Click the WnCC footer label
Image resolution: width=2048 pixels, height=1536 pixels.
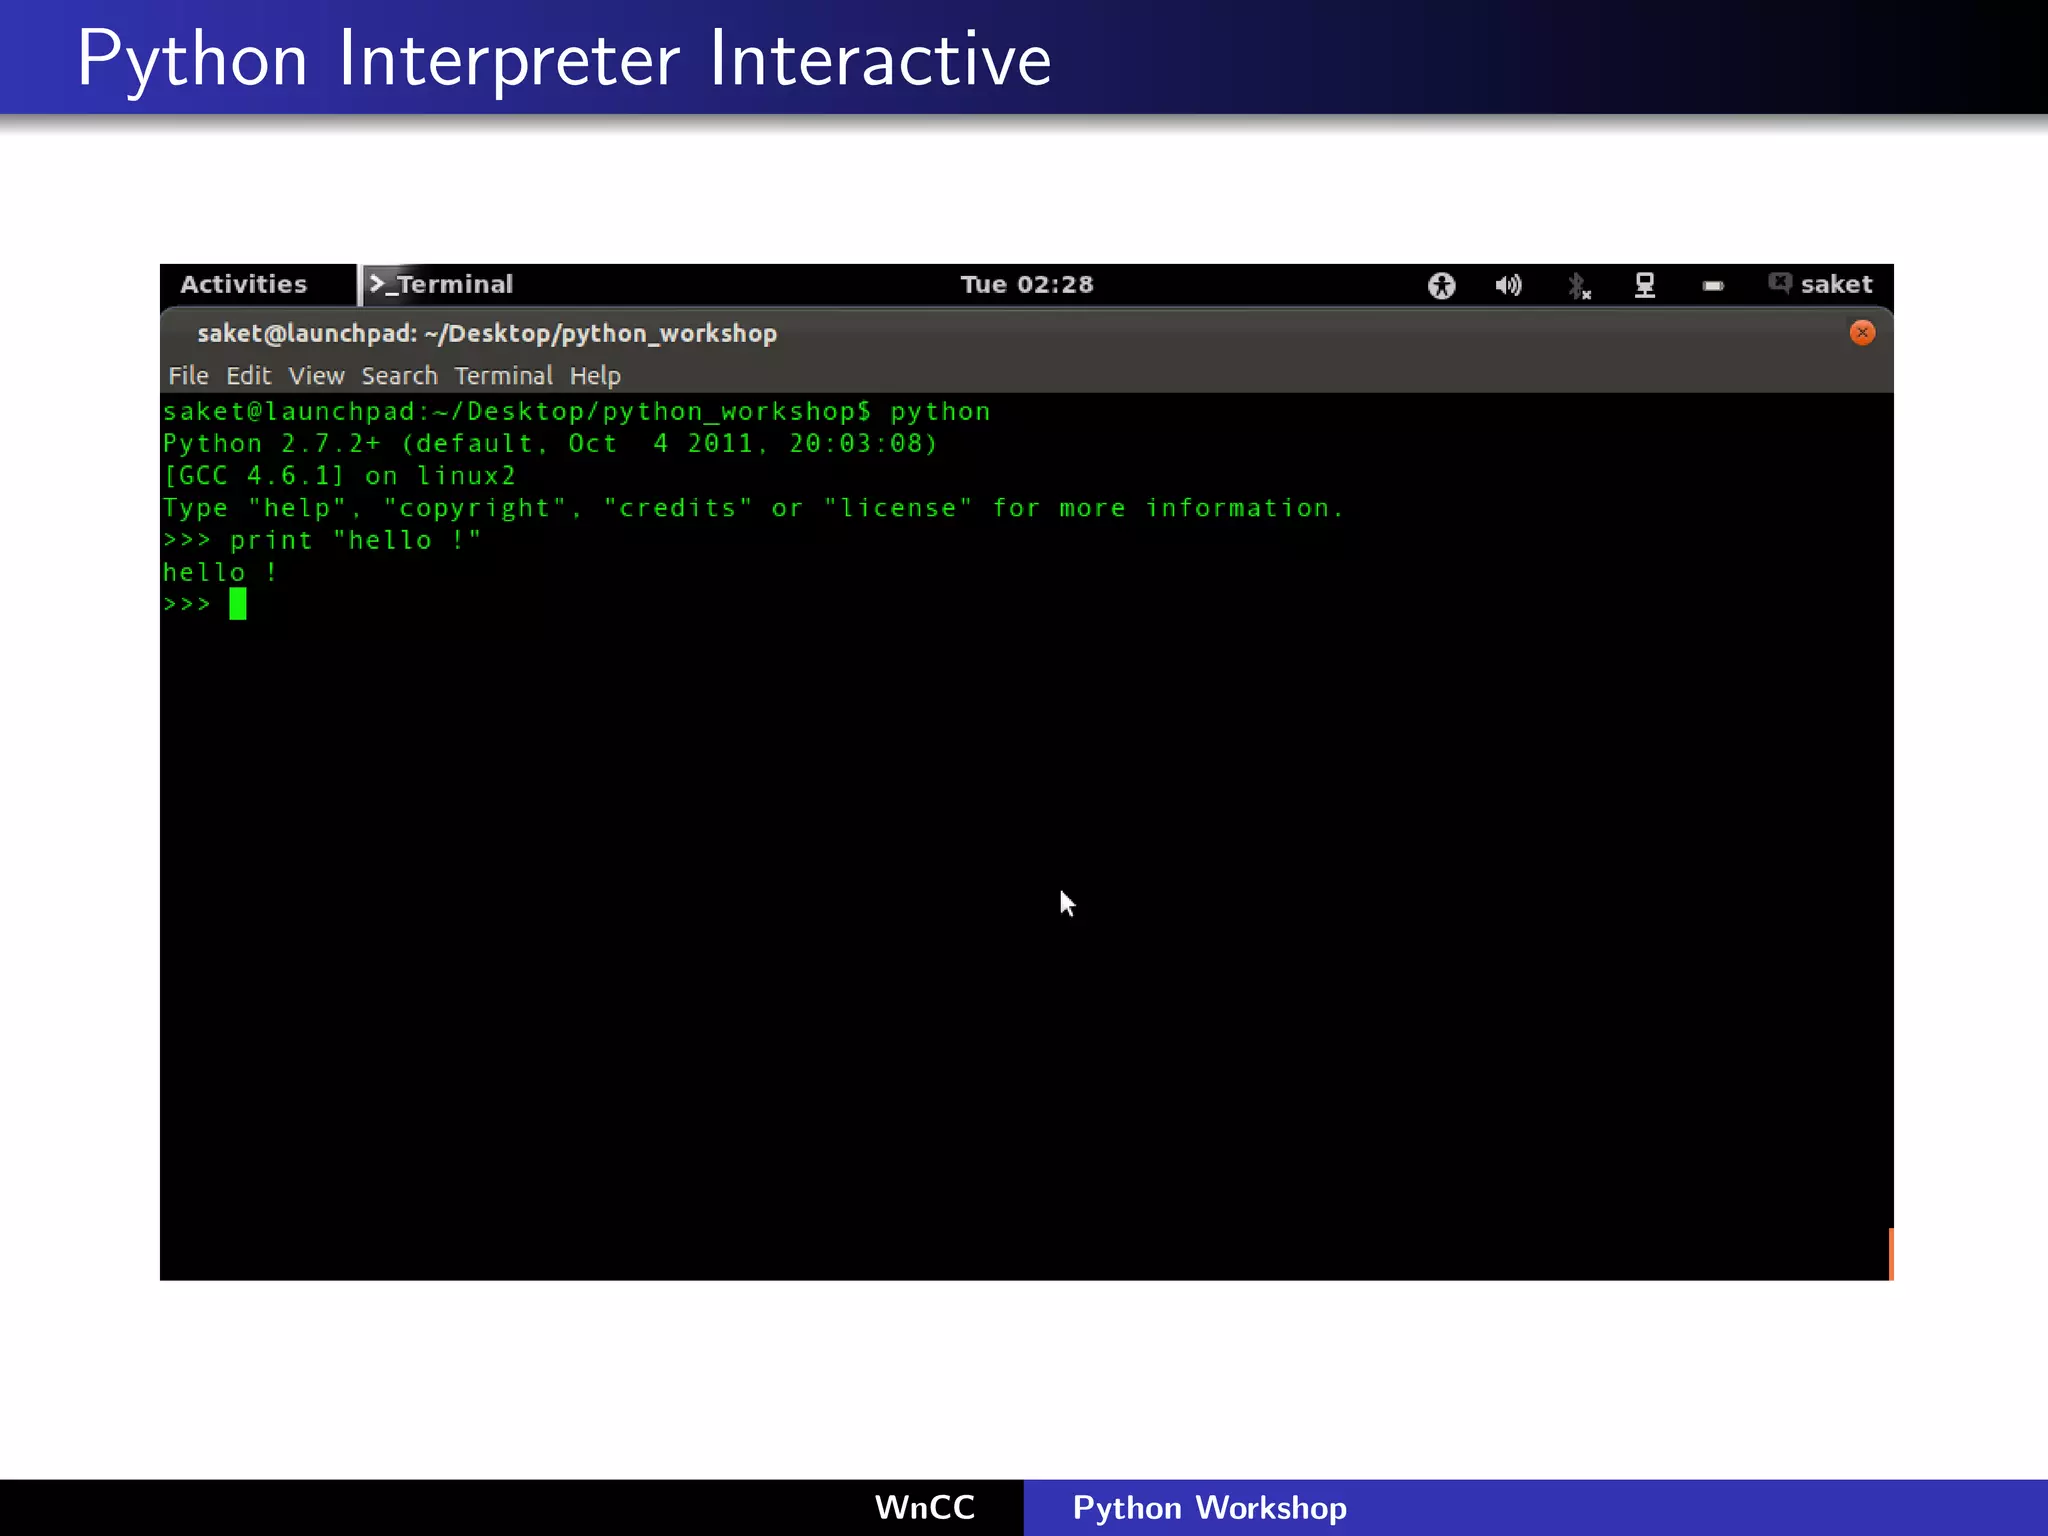(x=924, y=1507)
